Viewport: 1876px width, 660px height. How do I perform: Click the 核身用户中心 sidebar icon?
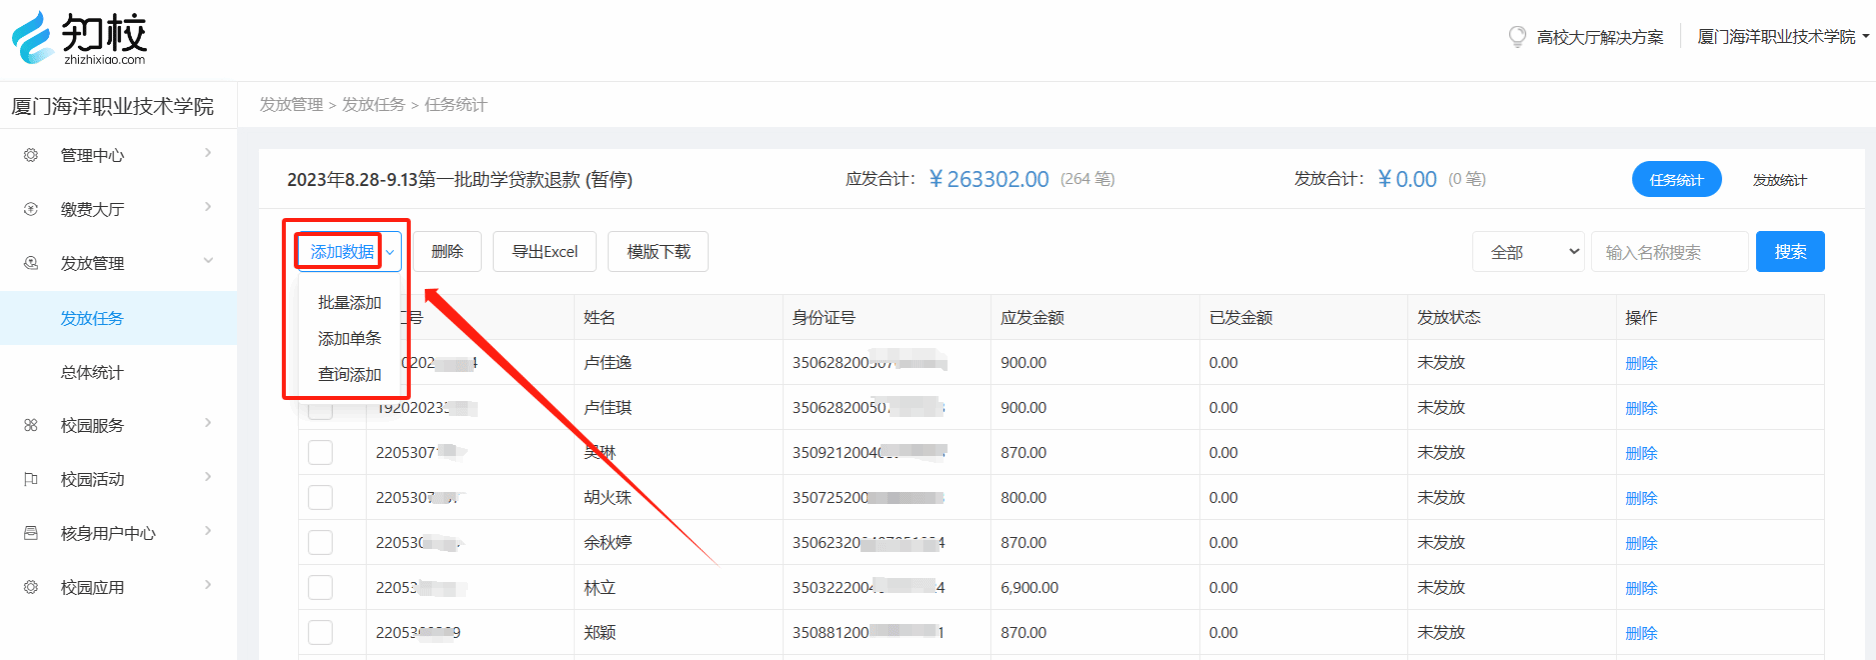pos(31,533)
